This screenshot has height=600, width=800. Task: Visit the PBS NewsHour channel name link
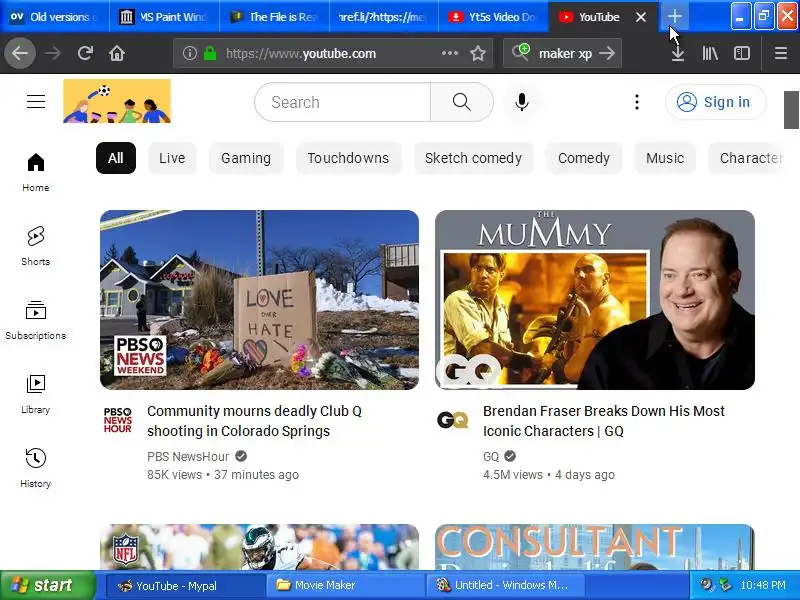point(188,456)
